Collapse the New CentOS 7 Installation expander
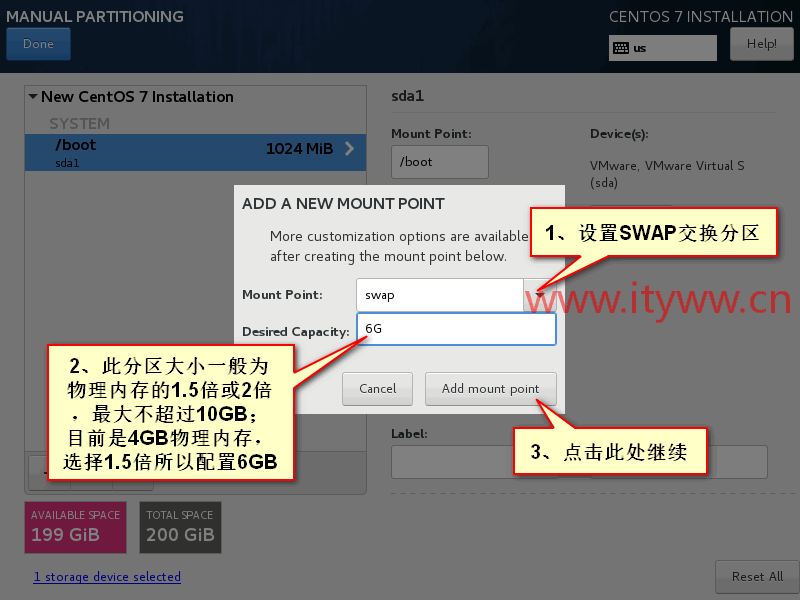This screenshot has height=600, width=800. (x=33, y=96)
